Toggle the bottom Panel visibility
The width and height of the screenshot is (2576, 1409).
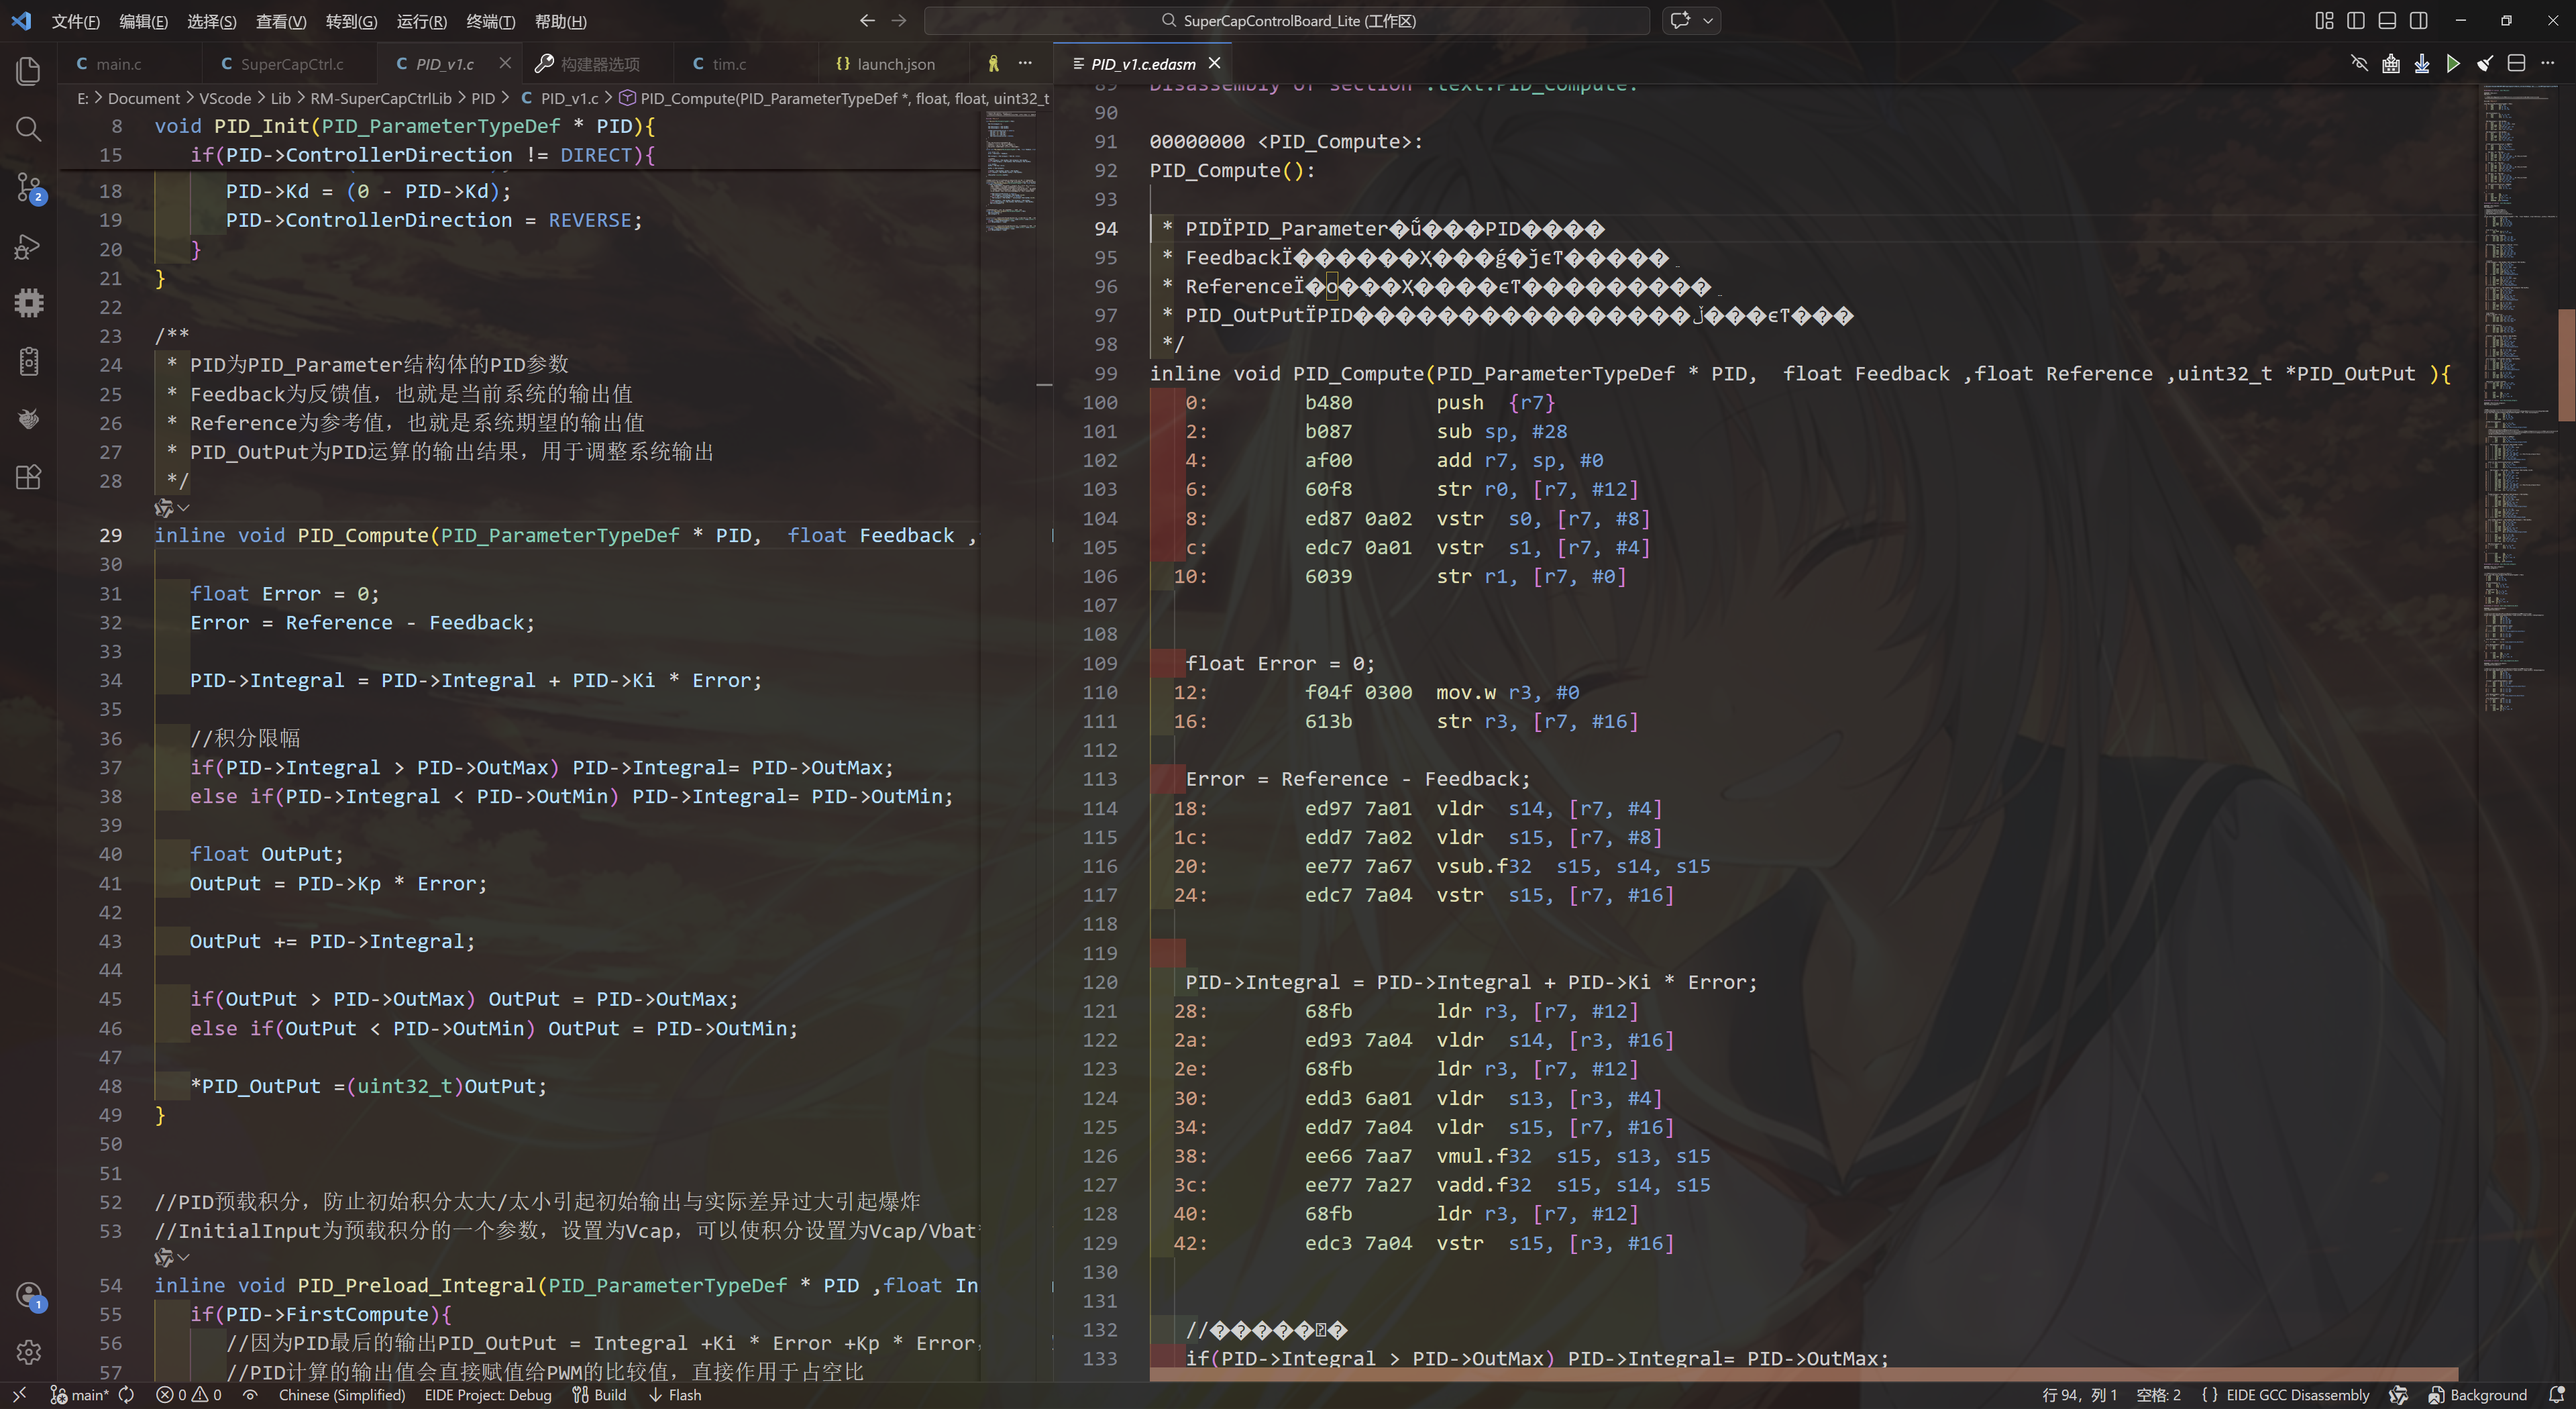tap(2387, 21)
